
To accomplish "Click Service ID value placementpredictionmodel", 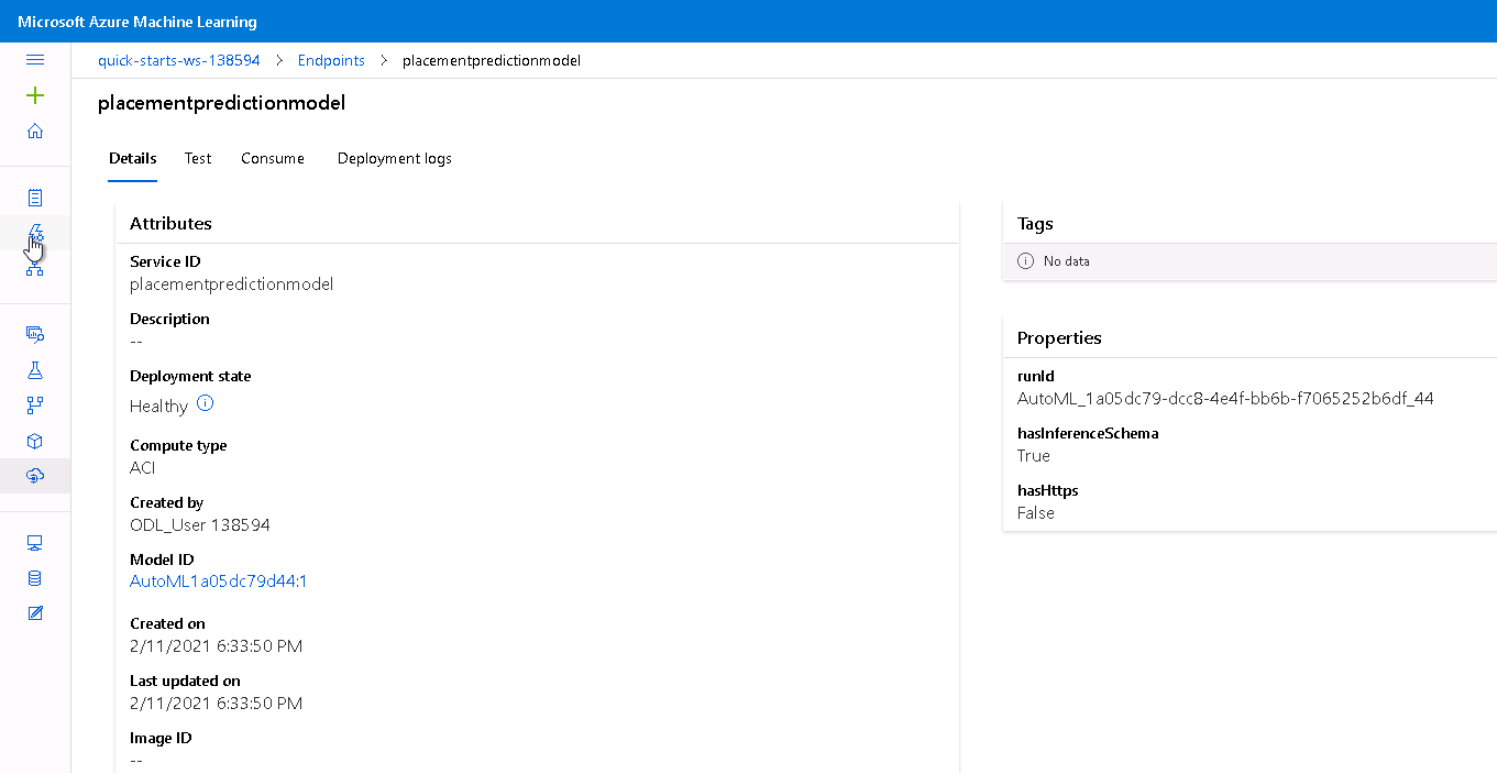I will coord(231,284).
